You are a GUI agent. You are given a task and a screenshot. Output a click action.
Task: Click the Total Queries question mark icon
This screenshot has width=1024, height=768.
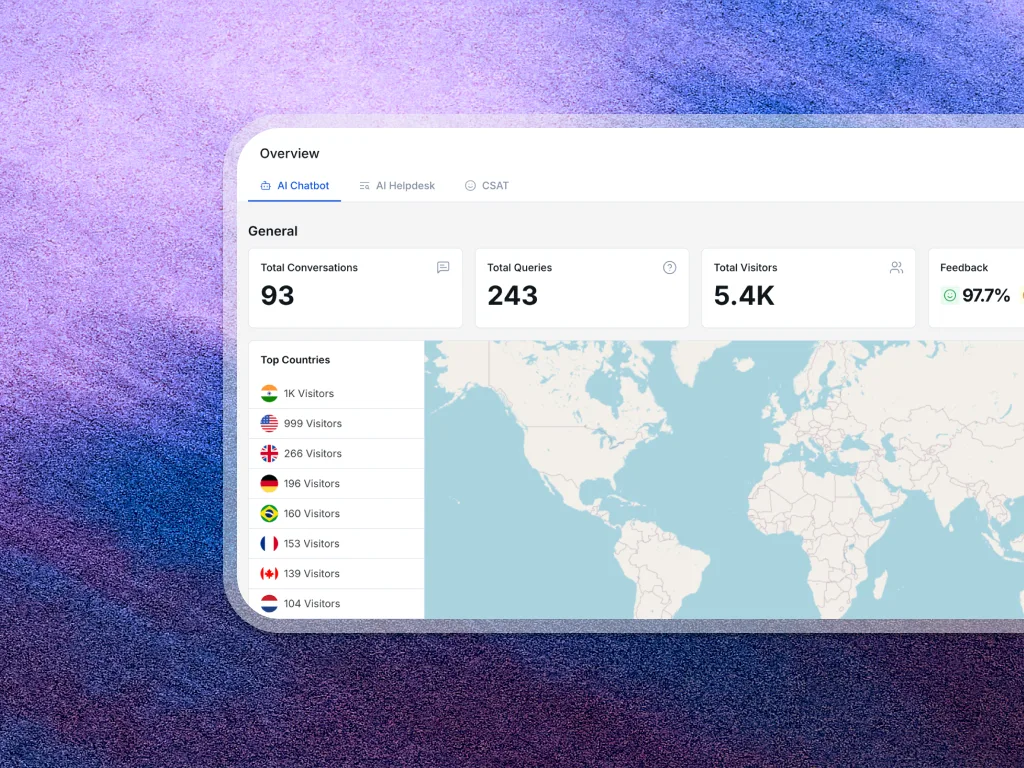click(670, 268)
